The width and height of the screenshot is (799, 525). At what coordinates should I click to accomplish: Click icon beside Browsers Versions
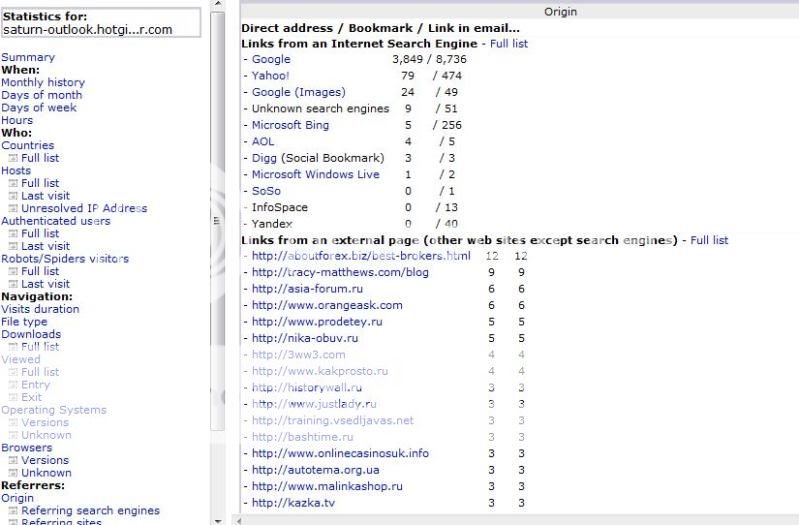[13, 460]
